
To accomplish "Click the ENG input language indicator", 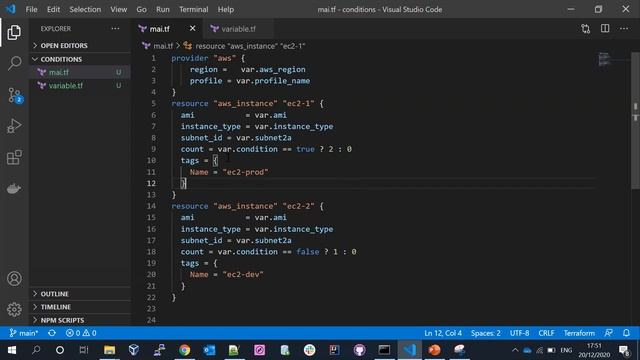I will [566, 350].
